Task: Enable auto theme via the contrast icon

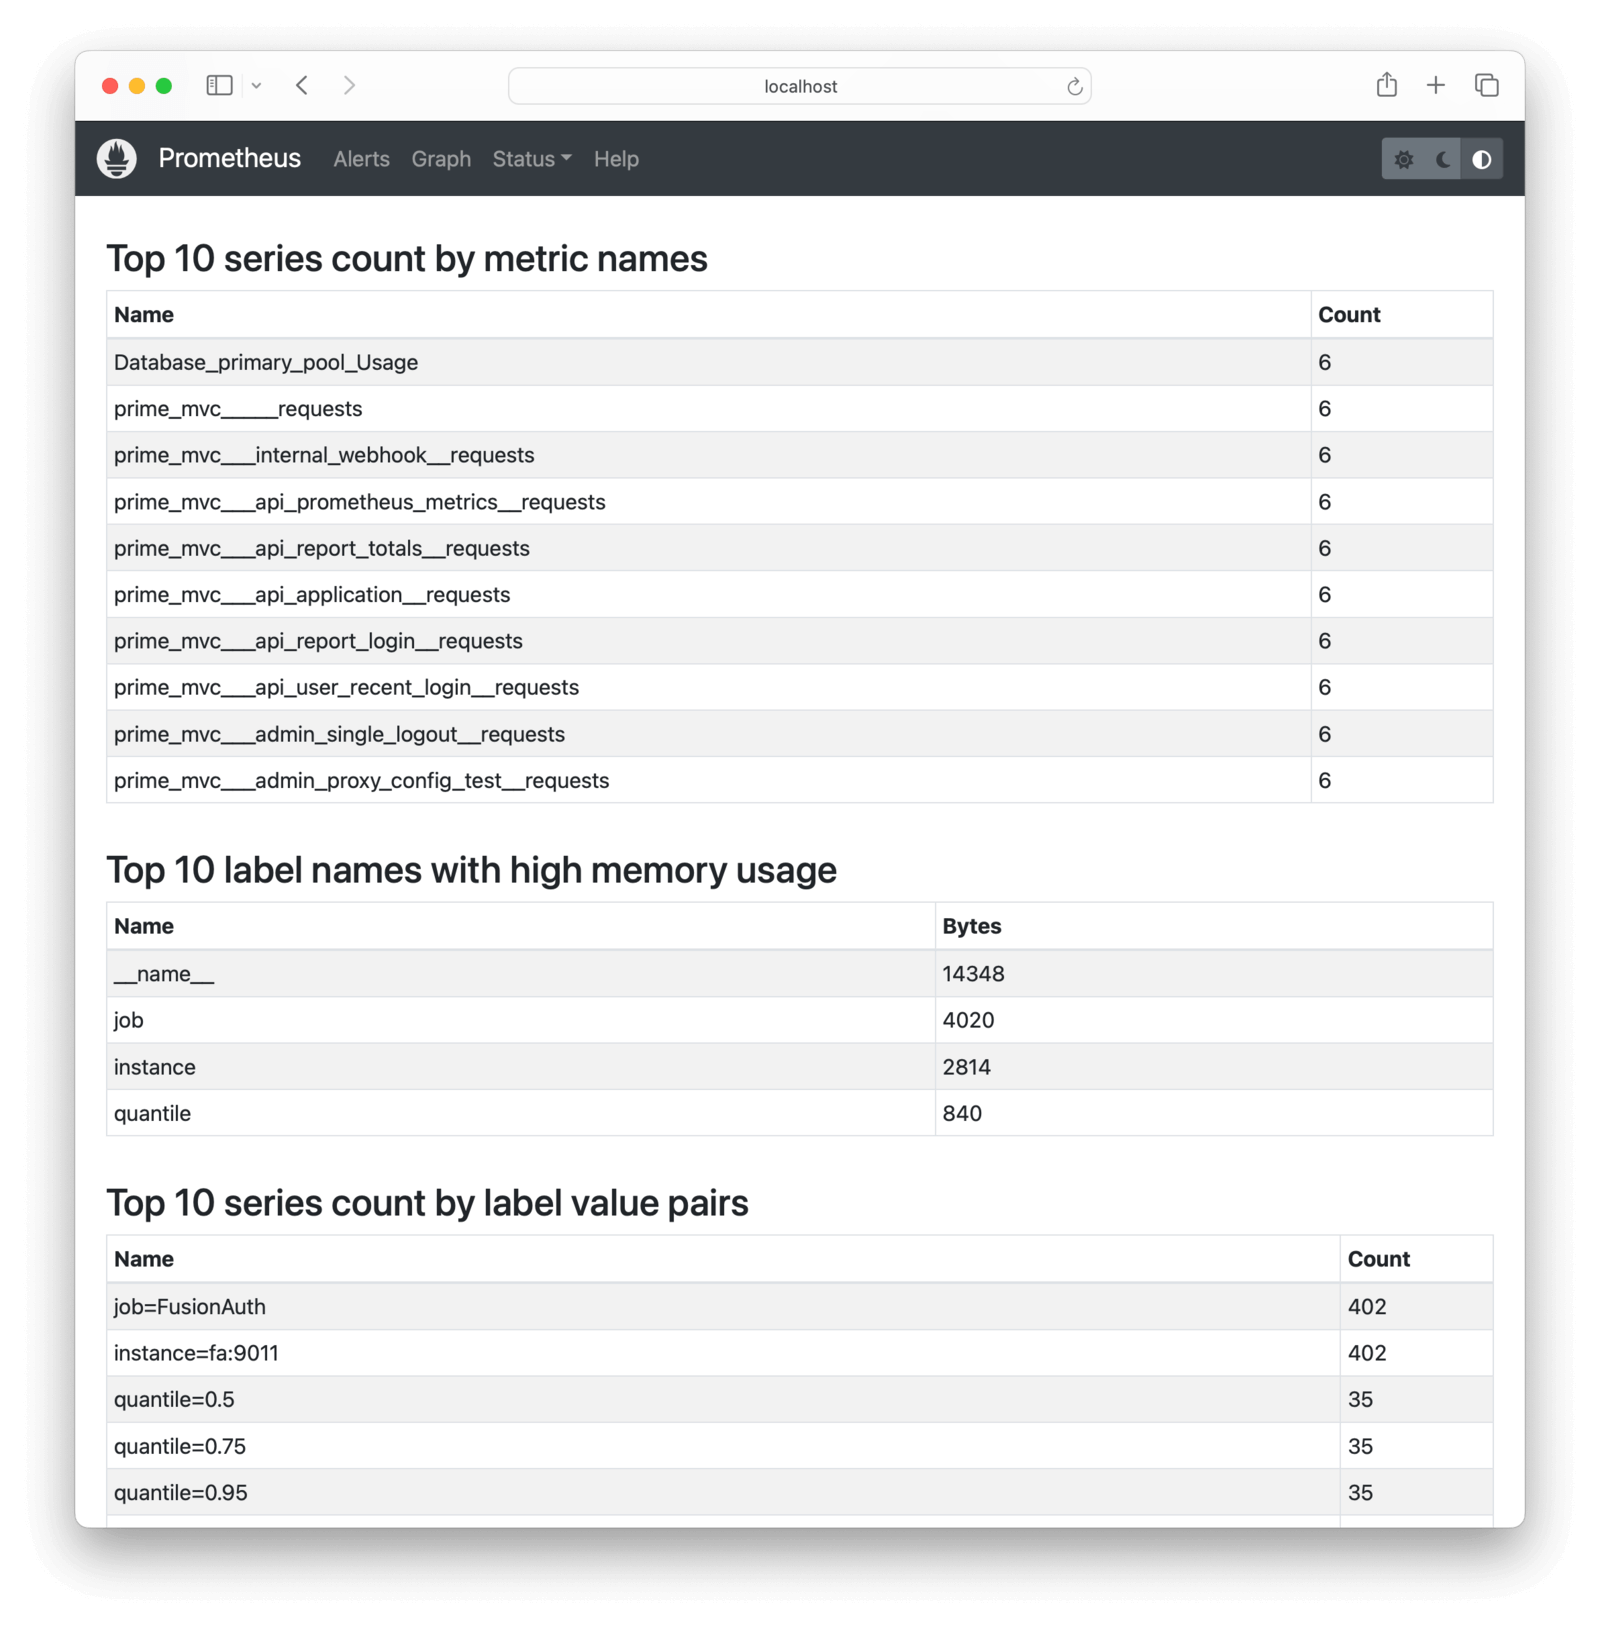Action: click(1481, 158)
